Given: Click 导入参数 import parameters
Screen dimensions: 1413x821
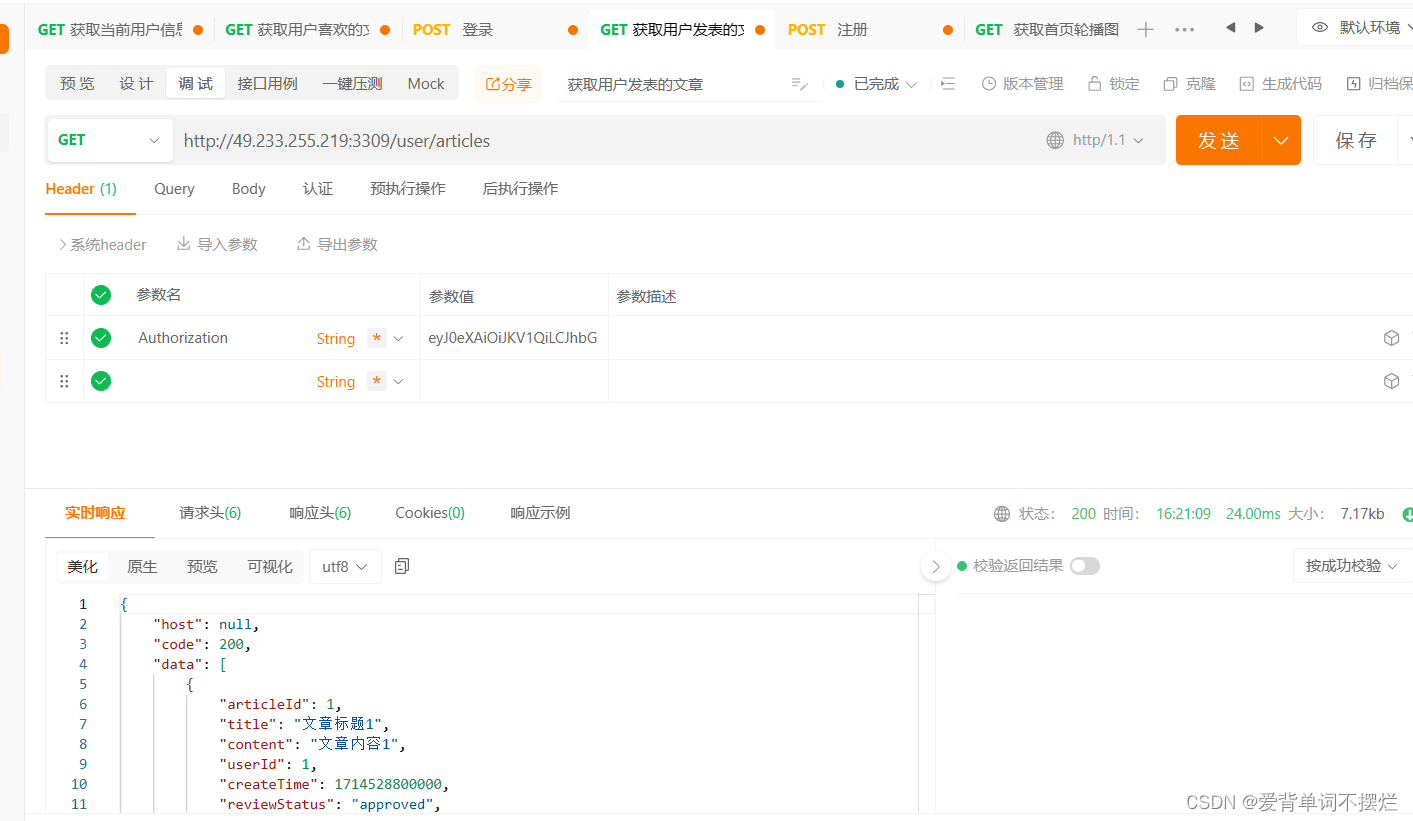Looking at the screenshot, I should point(217,244).
